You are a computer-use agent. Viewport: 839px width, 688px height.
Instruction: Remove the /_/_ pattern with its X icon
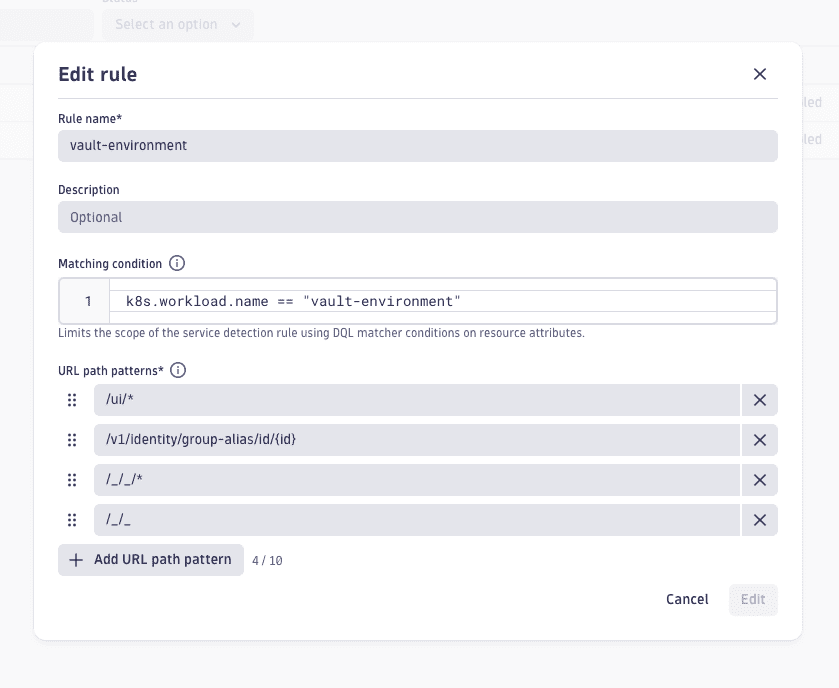(x=759, y=520)
